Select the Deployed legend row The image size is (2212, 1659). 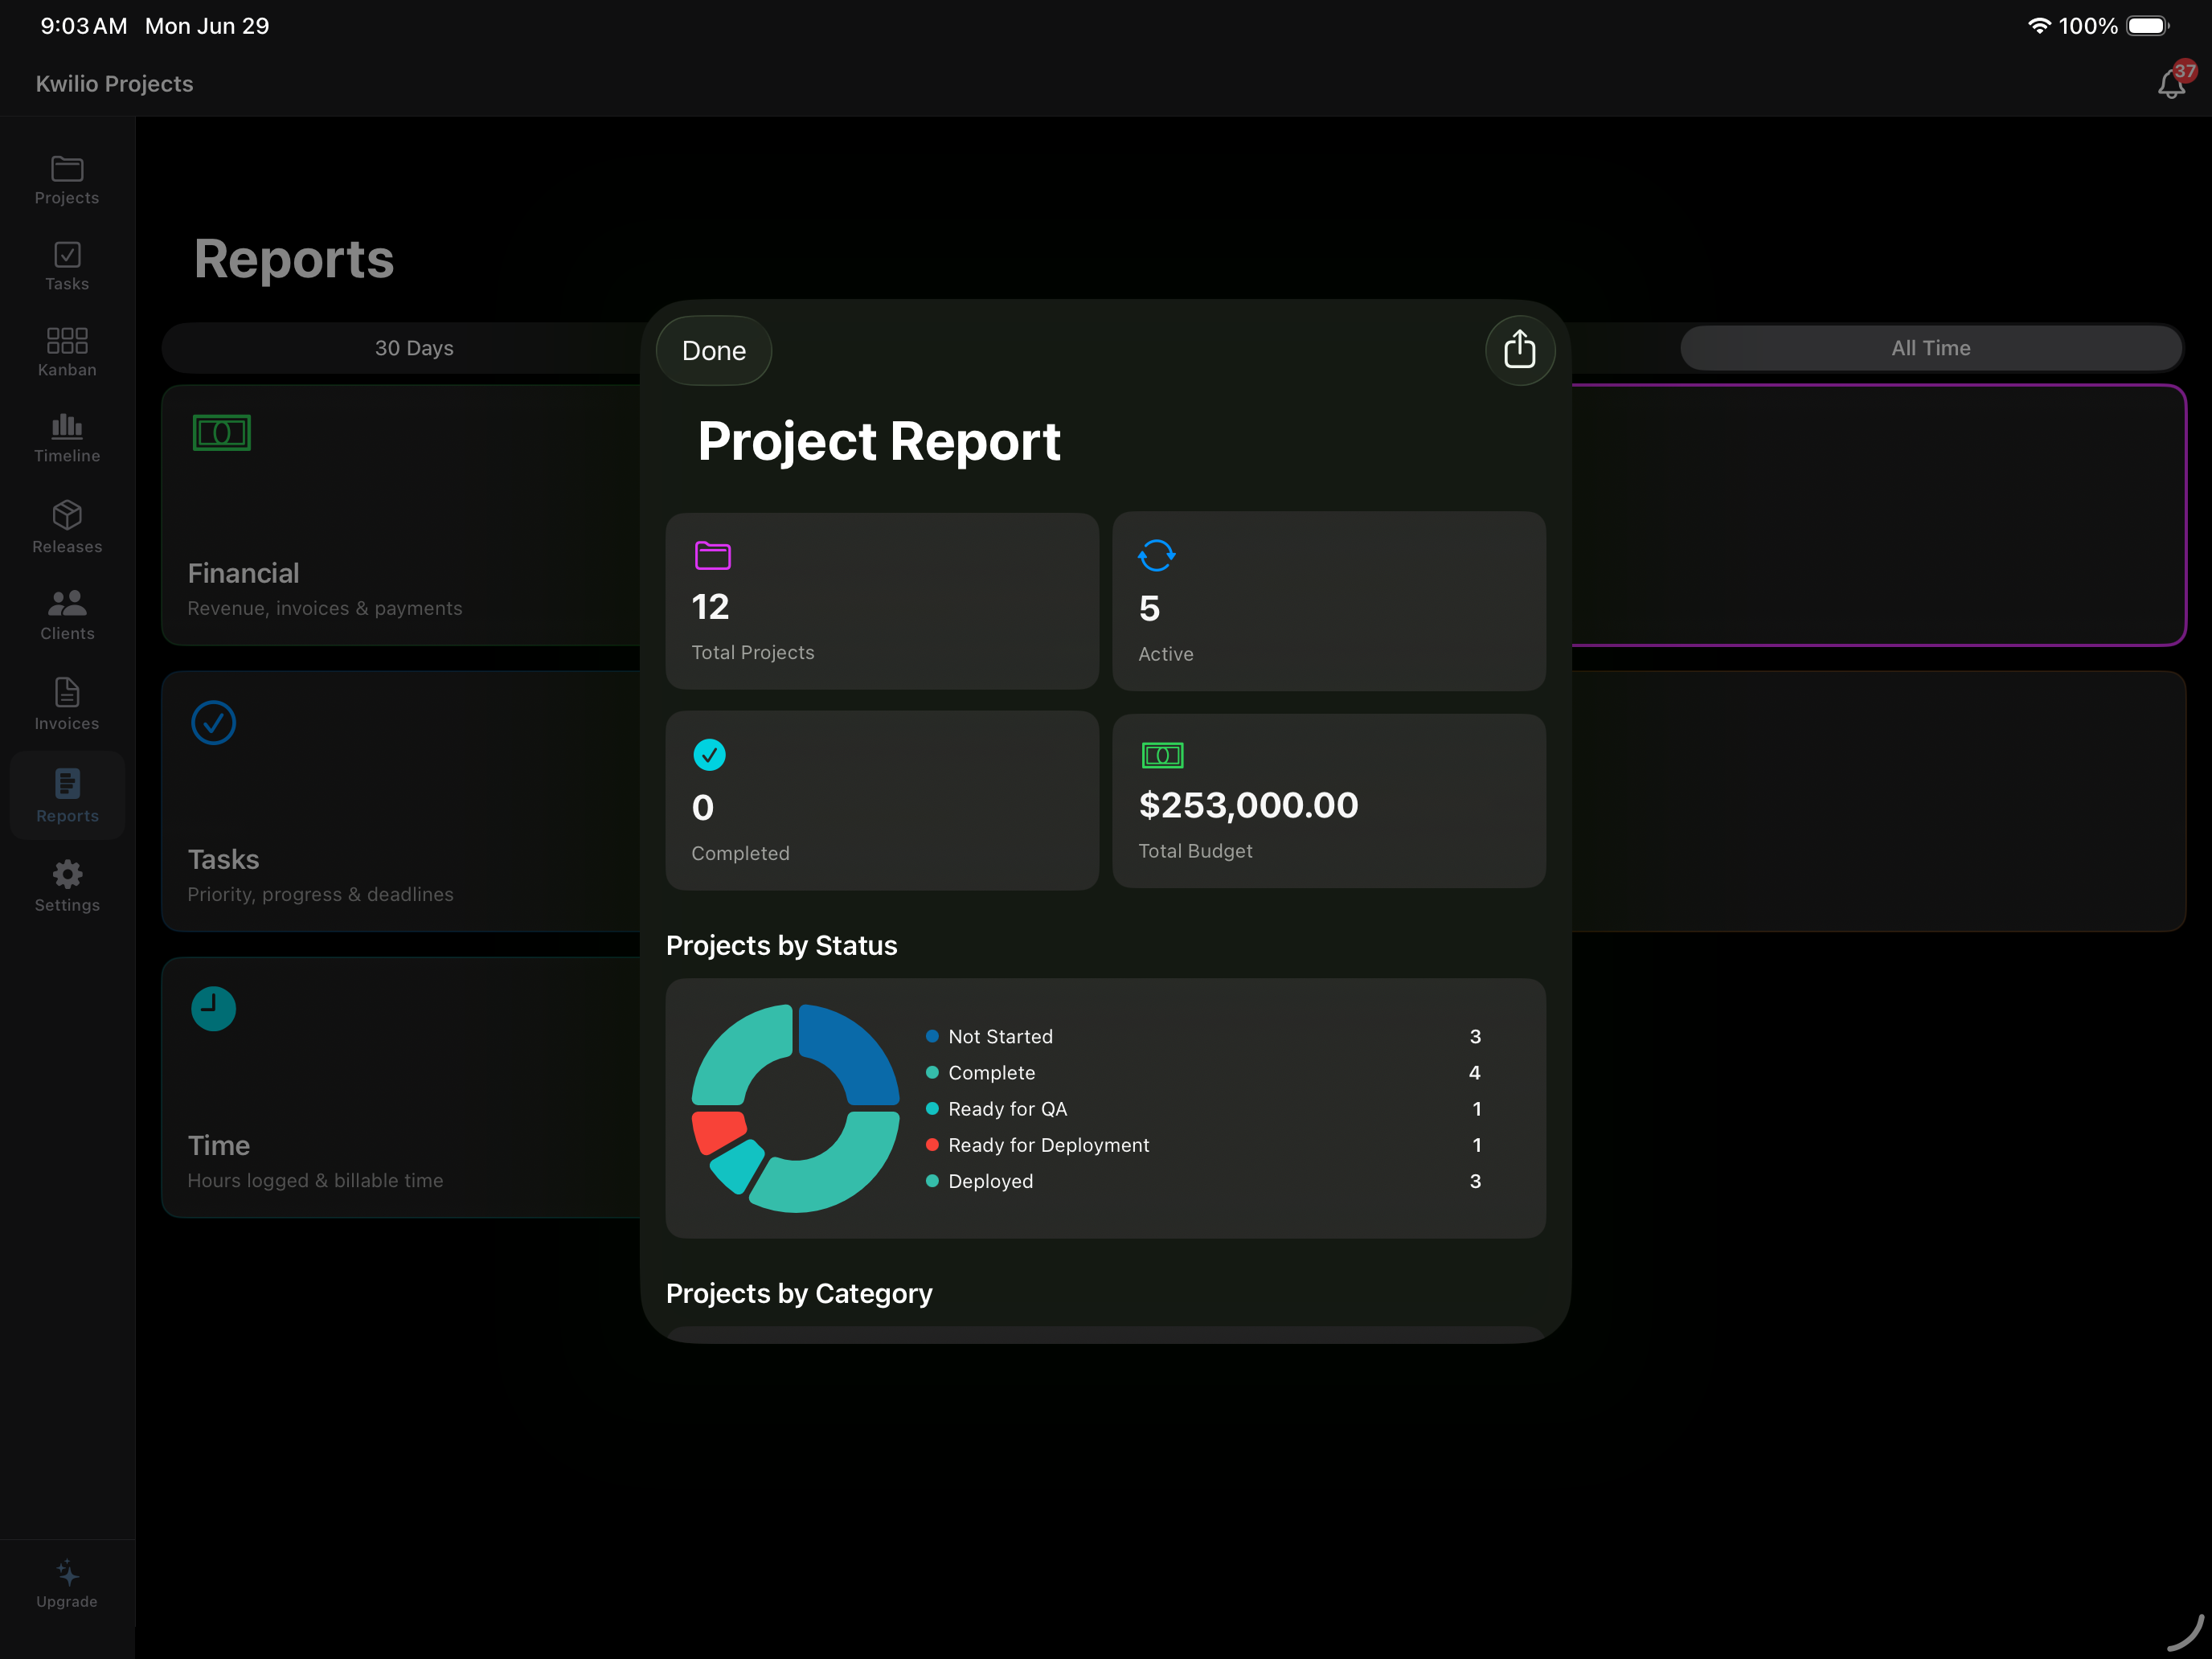click(1204, 1181)
